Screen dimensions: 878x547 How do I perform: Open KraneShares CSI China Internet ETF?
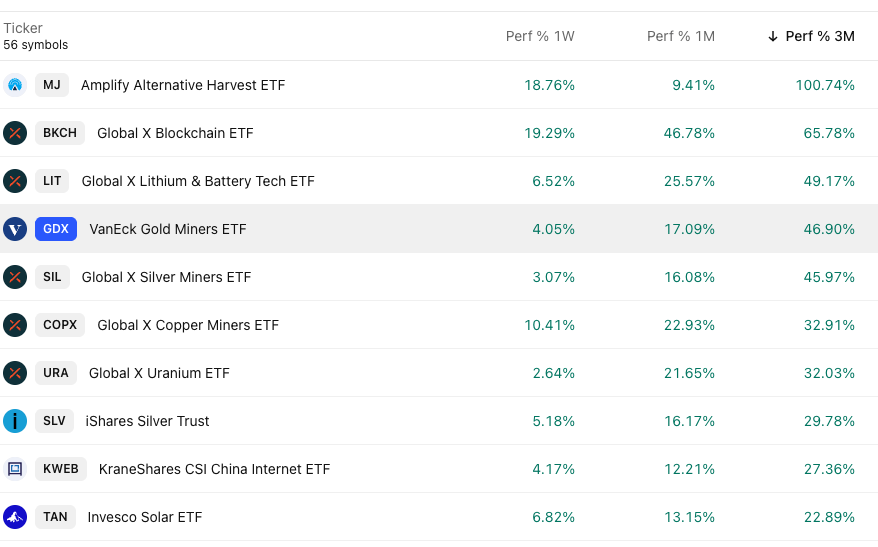[214, 469]
